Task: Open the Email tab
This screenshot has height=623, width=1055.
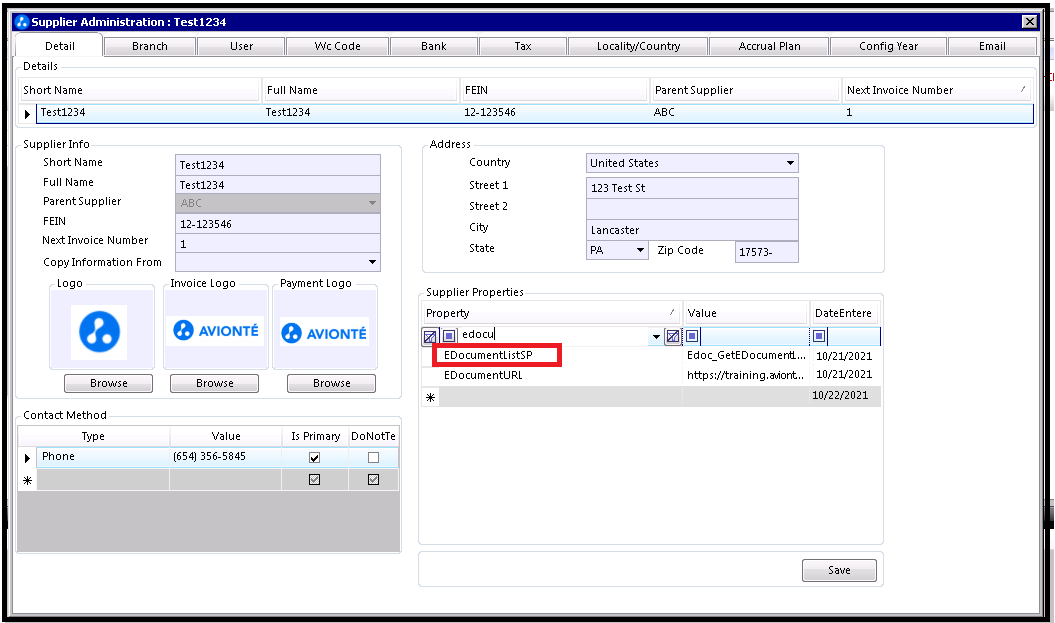Action: coord(992,46)
